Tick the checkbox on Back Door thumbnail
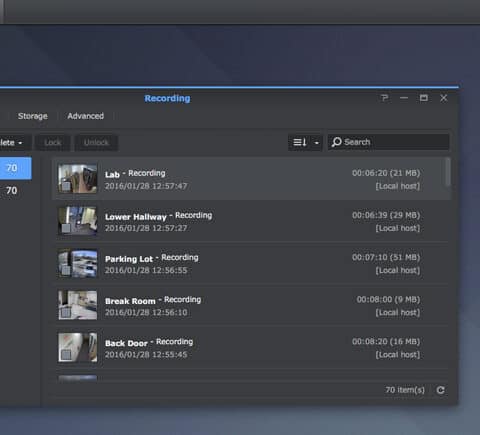480x435 pixels. point(66,355)
